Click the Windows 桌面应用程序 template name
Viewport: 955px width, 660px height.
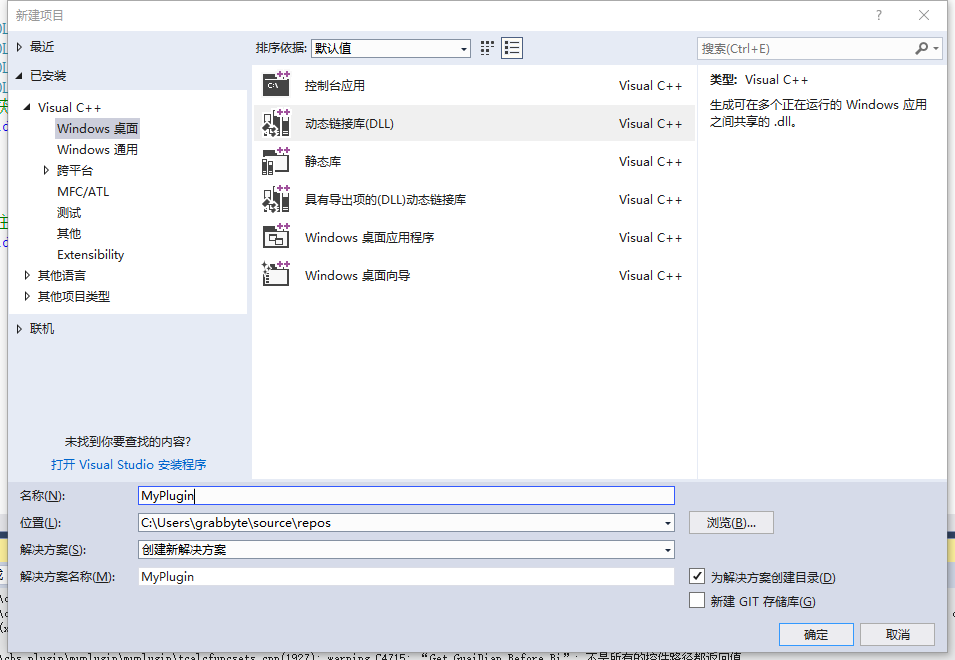[369, 237]
